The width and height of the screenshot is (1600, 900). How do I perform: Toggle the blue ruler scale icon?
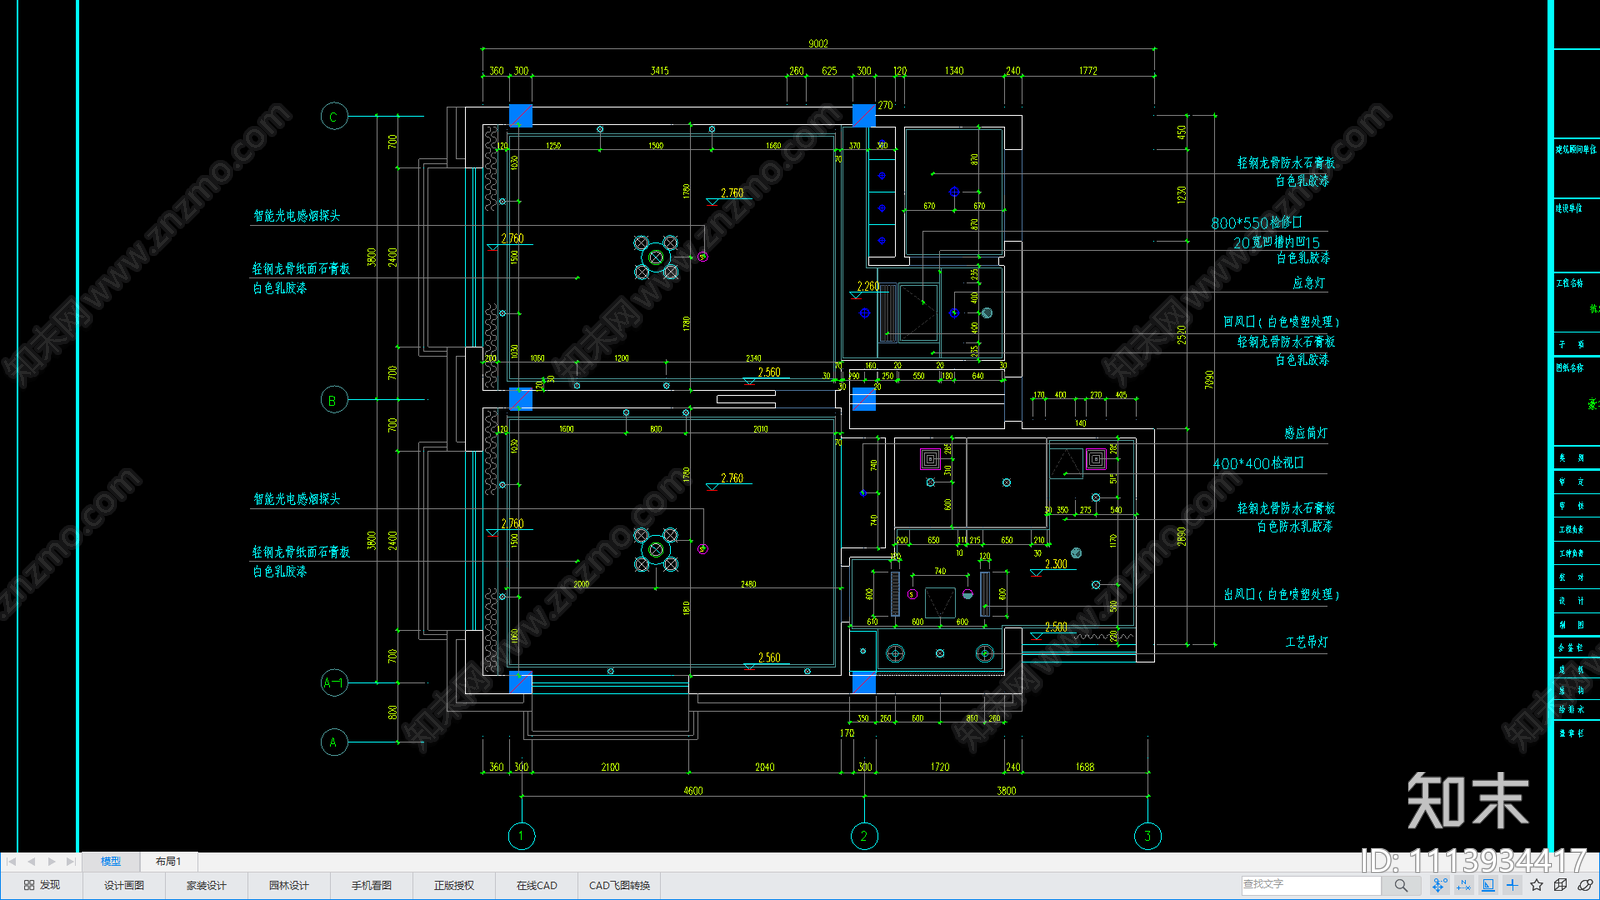(1488, 885)
